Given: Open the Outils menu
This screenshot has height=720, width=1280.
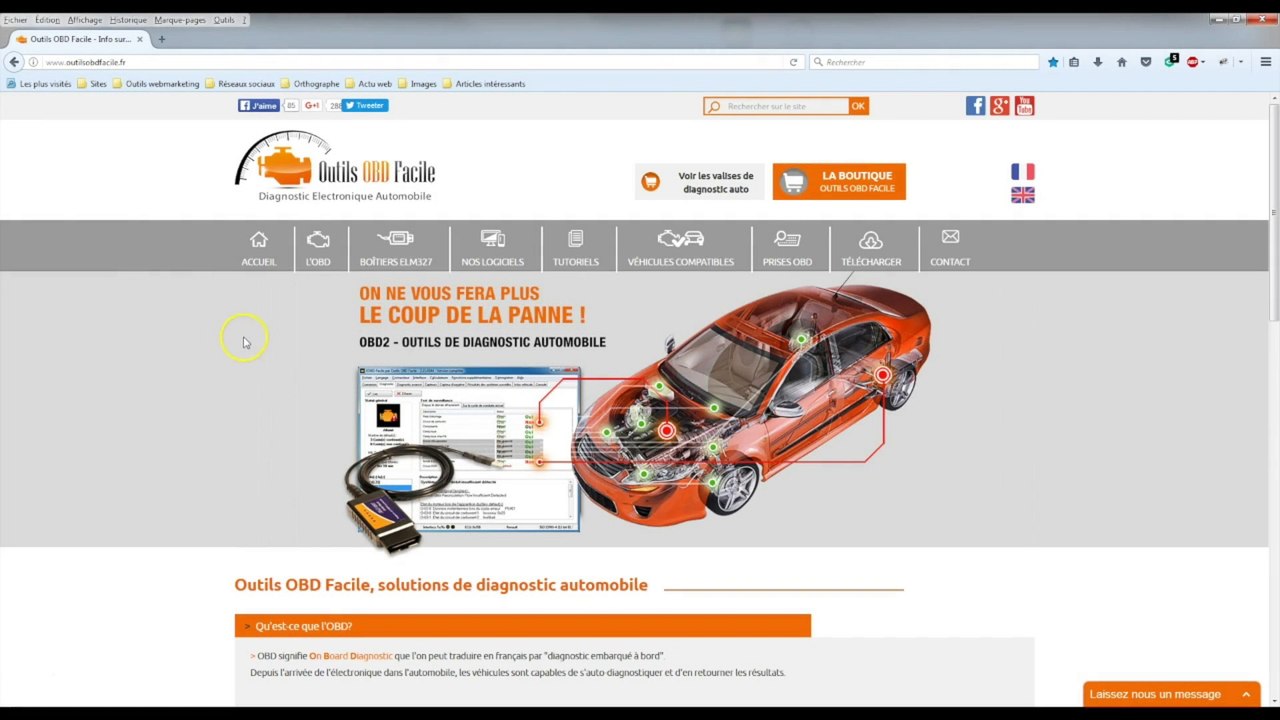Looking at the screenshot, I should coord(224,20).
